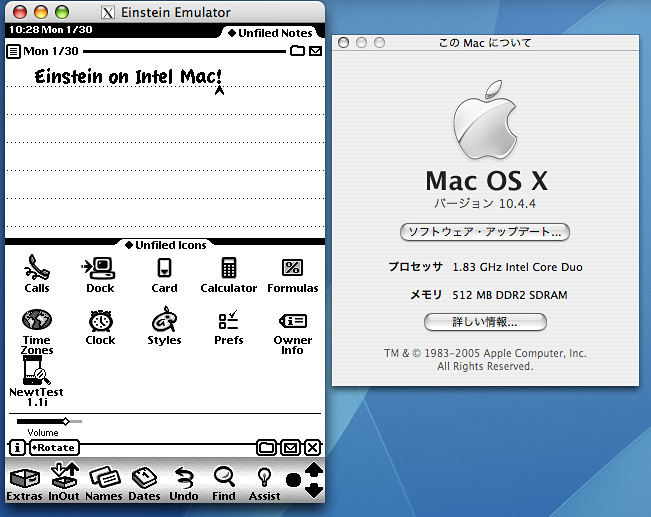
Task: Open the Clock app
Action: pyautogui.click(x=100, y=327)
